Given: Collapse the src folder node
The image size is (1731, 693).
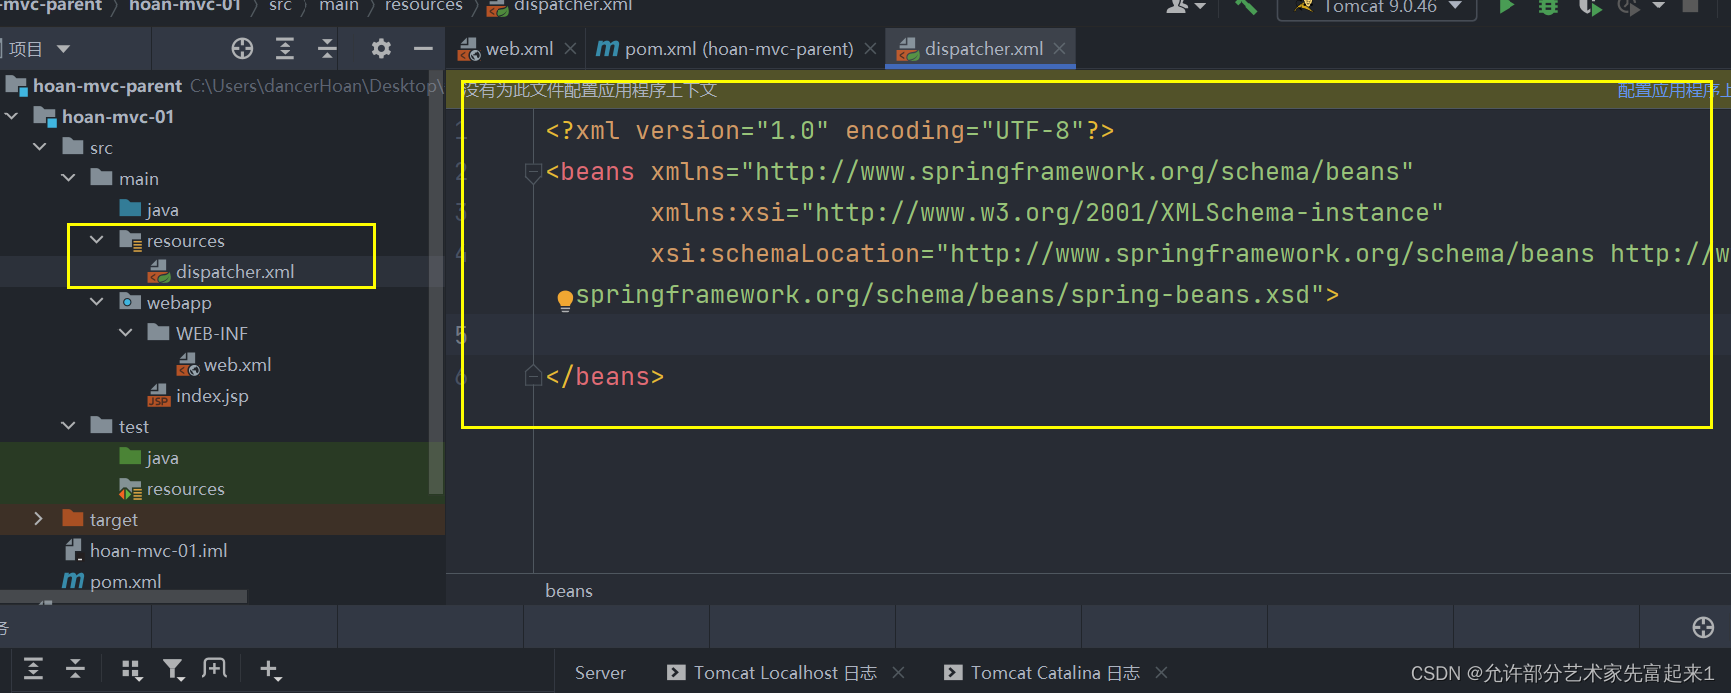Looking at the screenshot, I should point(40,148).
